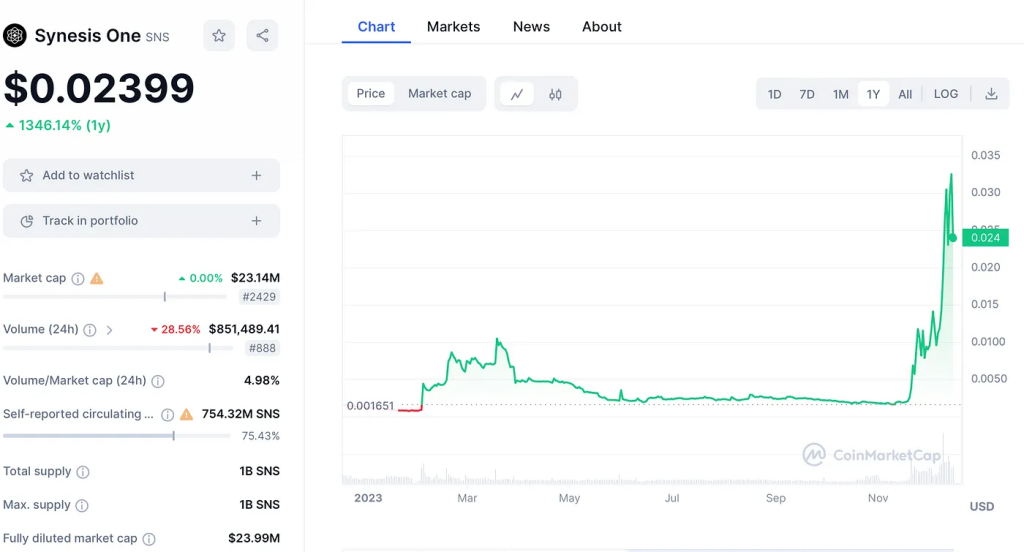The width and height of the screenshot is (1024, 552).
Task: Click the circulating supply progress bar
Action: click(x=117, y=436)
